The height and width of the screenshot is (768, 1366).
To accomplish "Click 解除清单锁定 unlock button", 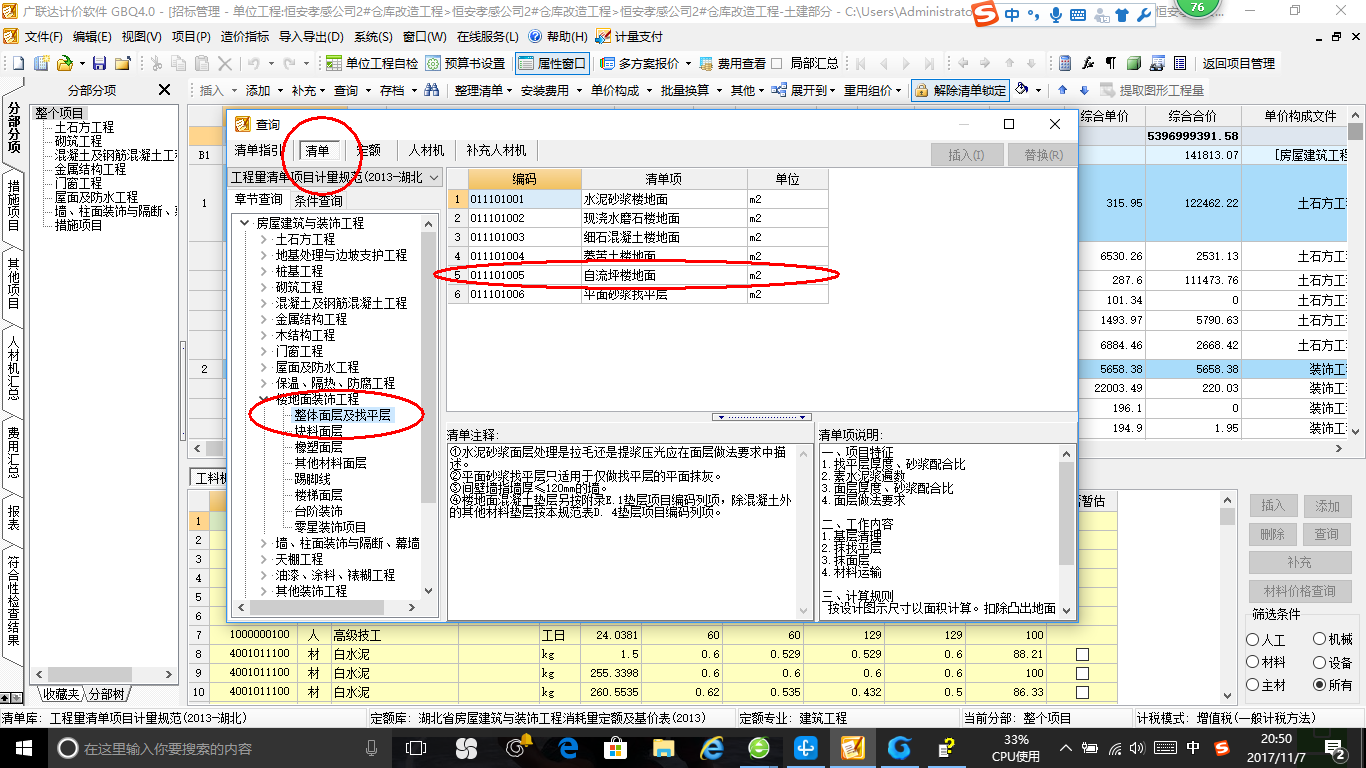I will coord(959,90).
